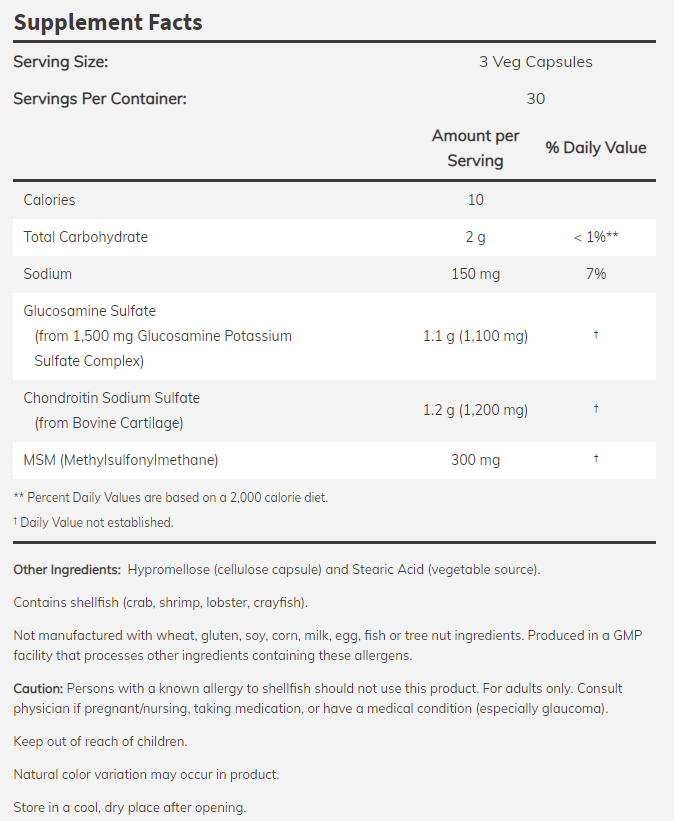This screenshot has height=821, width=674.
Task: Click the Chondroitin Sodium Sulfate ingredient name
Action: [112, 398]
